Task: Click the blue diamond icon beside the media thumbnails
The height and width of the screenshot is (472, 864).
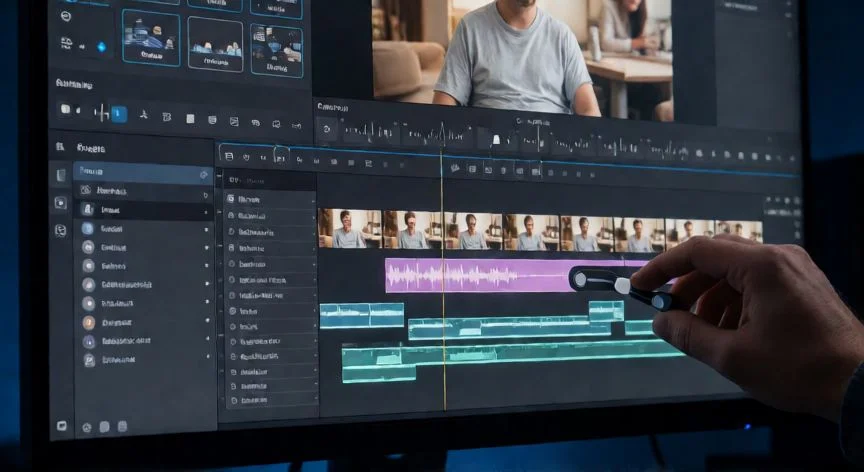Action: tap(102, 47)
